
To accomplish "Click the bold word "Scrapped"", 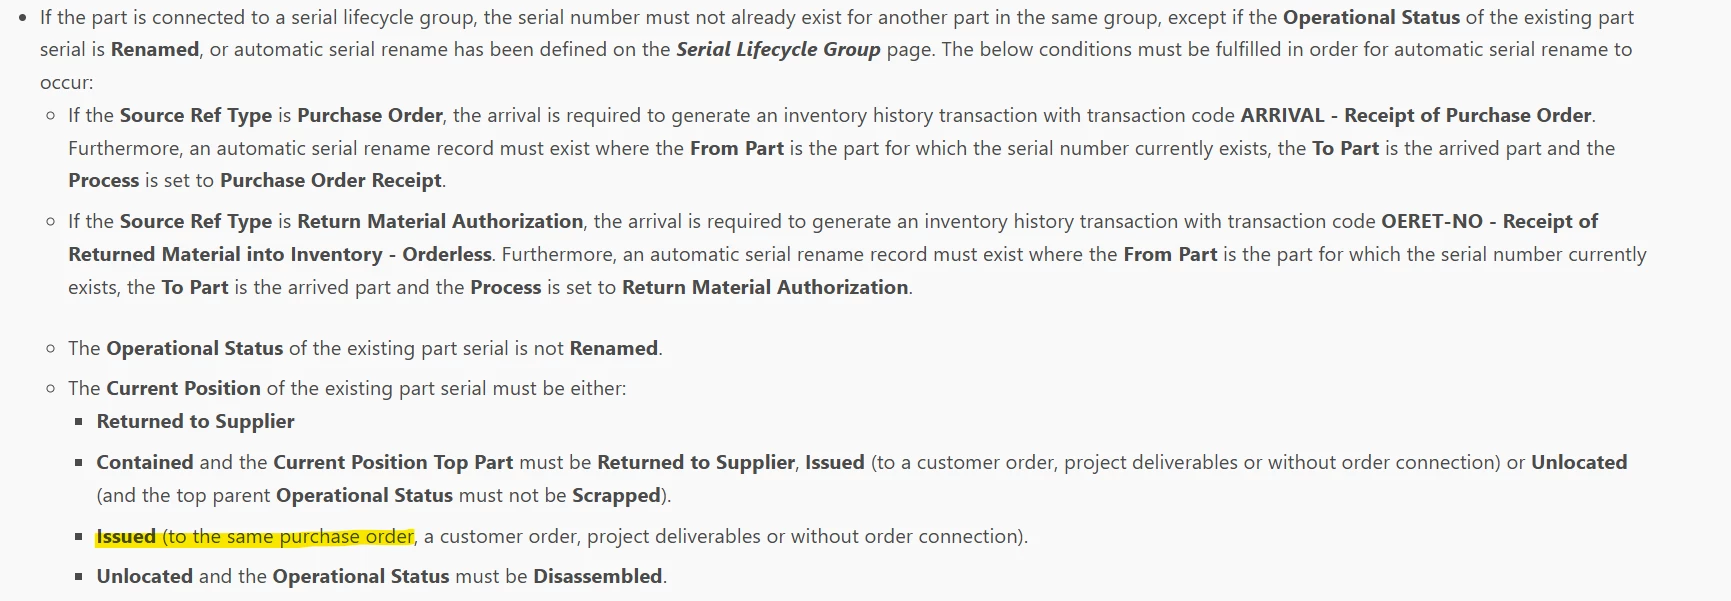I will pyautogui.click(x=616, y=495).
